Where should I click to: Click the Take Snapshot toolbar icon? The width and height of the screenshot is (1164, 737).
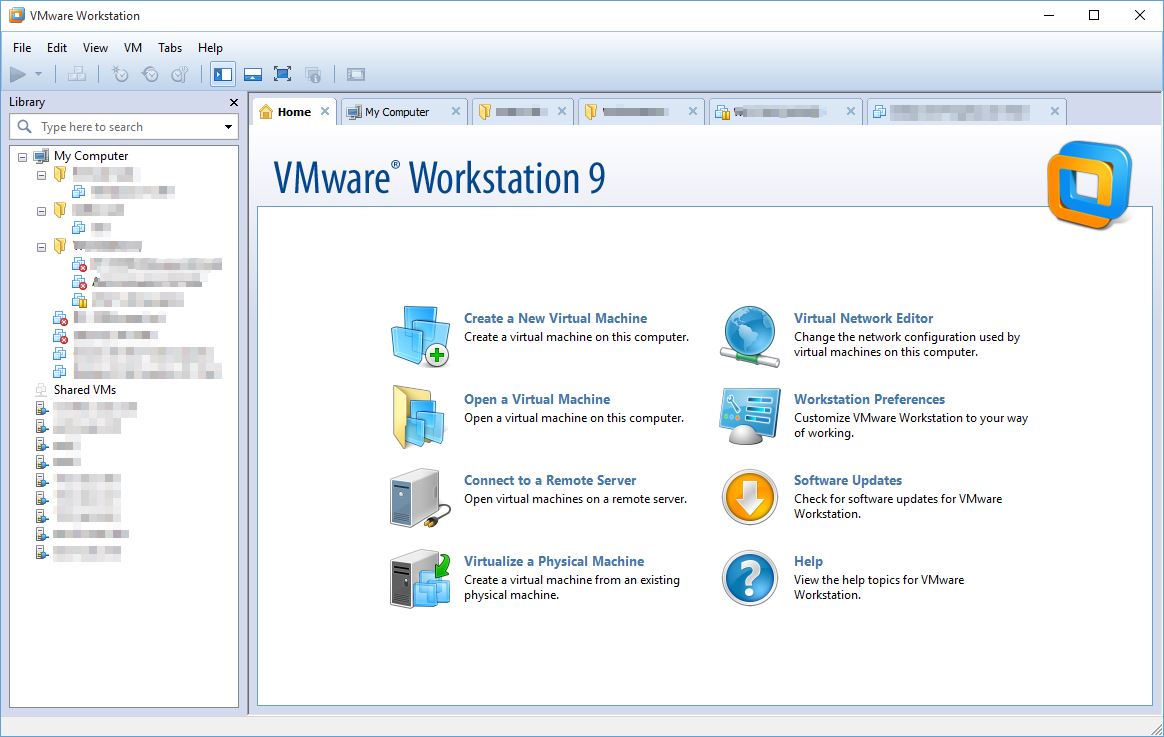coord(120,74)
